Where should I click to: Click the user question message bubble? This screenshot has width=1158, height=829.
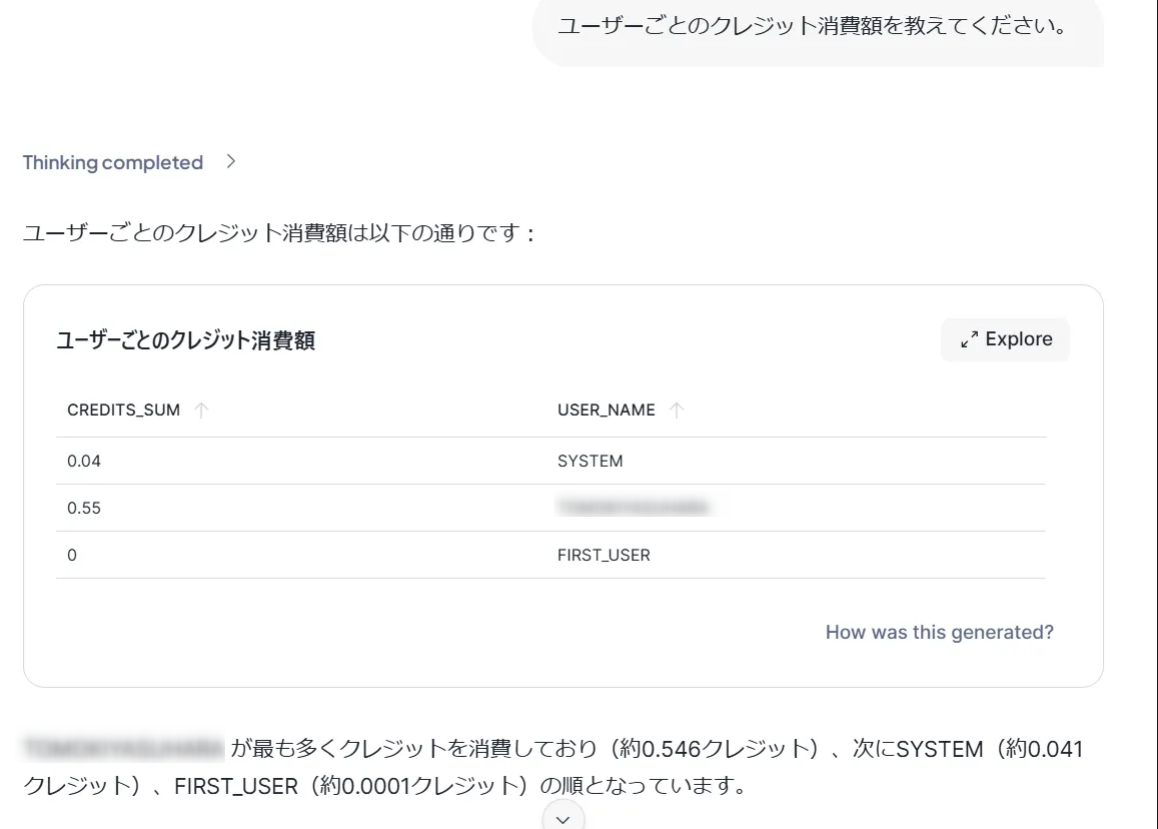point(816,27)
